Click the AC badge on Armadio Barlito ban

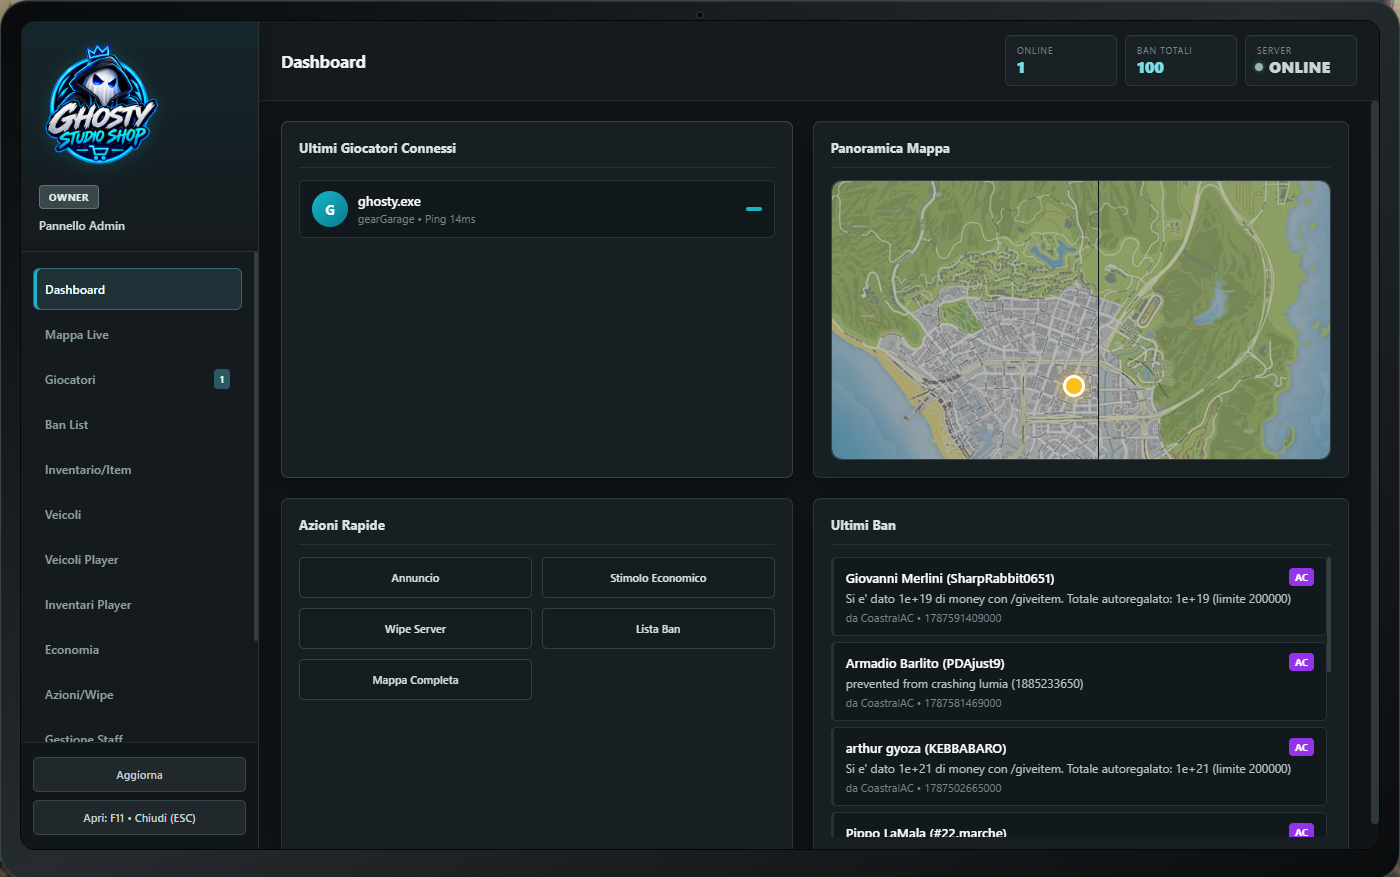point(1301,662)
